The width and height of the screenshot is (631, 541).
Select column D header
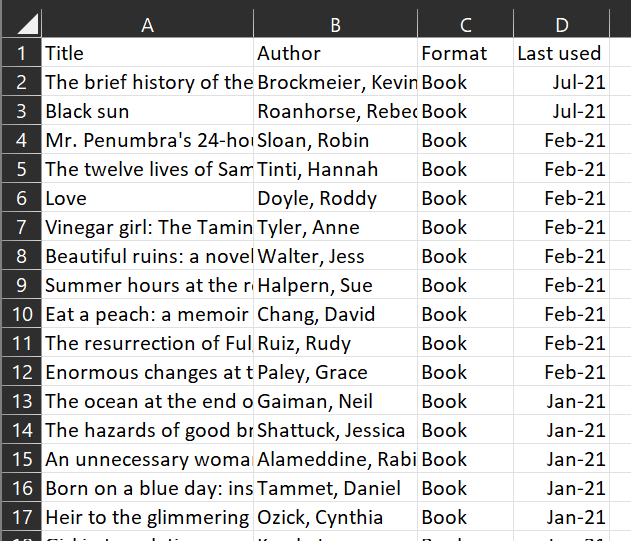point(562,24)
